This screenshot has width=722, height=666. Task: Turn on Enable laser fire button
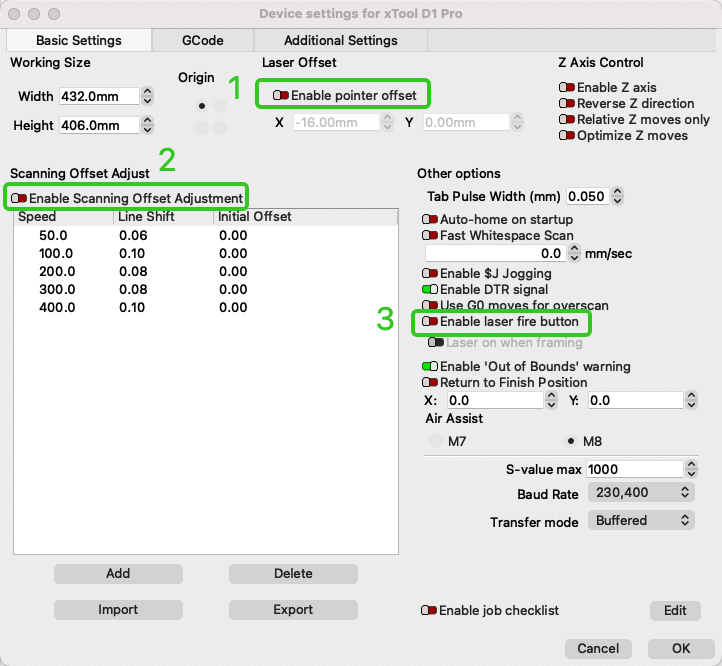coord(430,322)
